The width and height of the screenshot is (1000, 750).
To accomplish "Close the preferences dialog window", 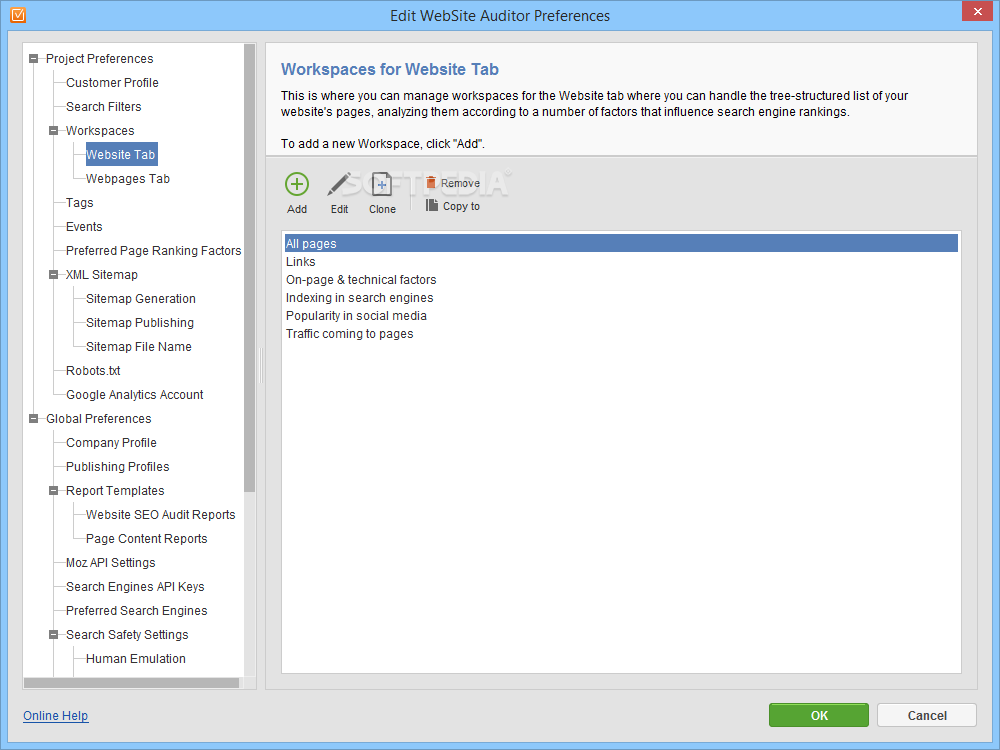I will pos(978,11).
